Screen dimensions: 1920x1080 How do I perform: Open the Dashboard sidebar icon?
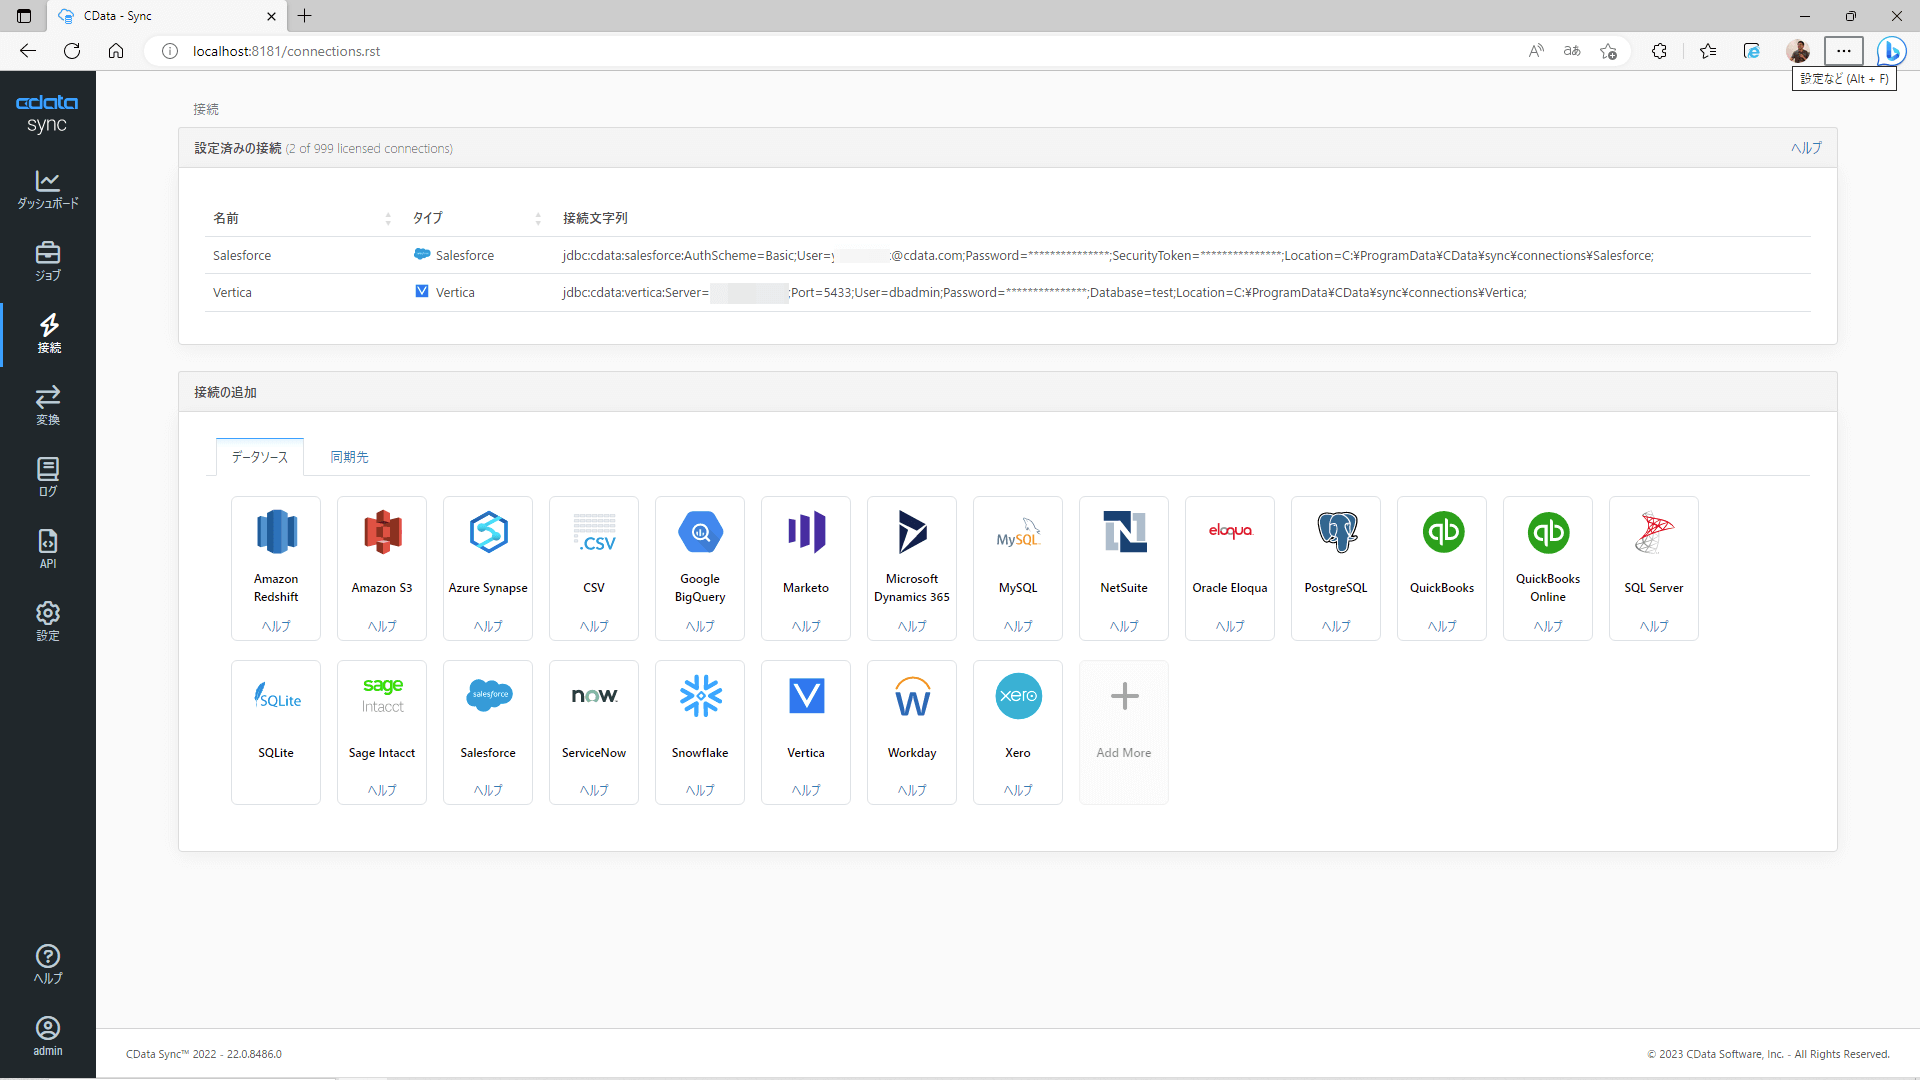pyautogui.click(x=47, y=189)
